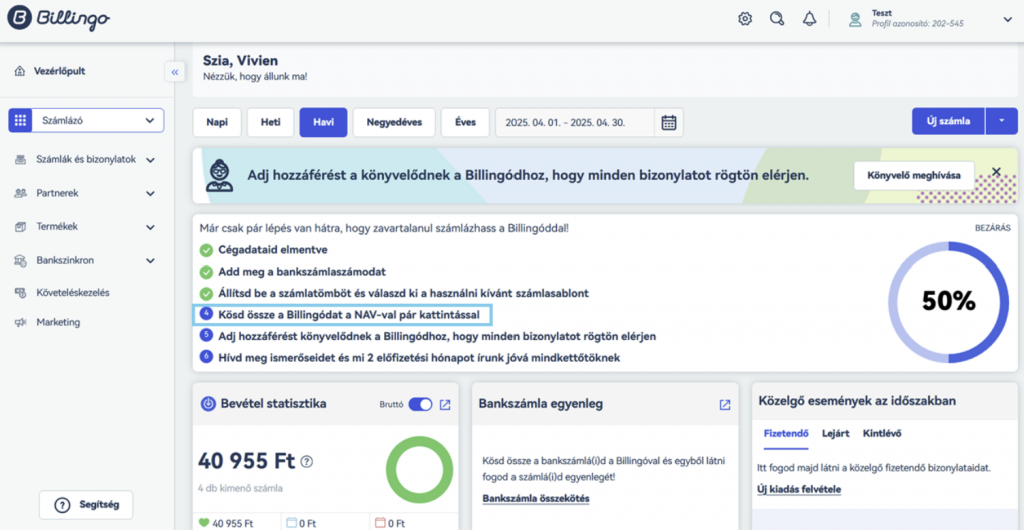Click the Bevétel statisztika clock icon
1024x530 pixels.
coord(208,404)
